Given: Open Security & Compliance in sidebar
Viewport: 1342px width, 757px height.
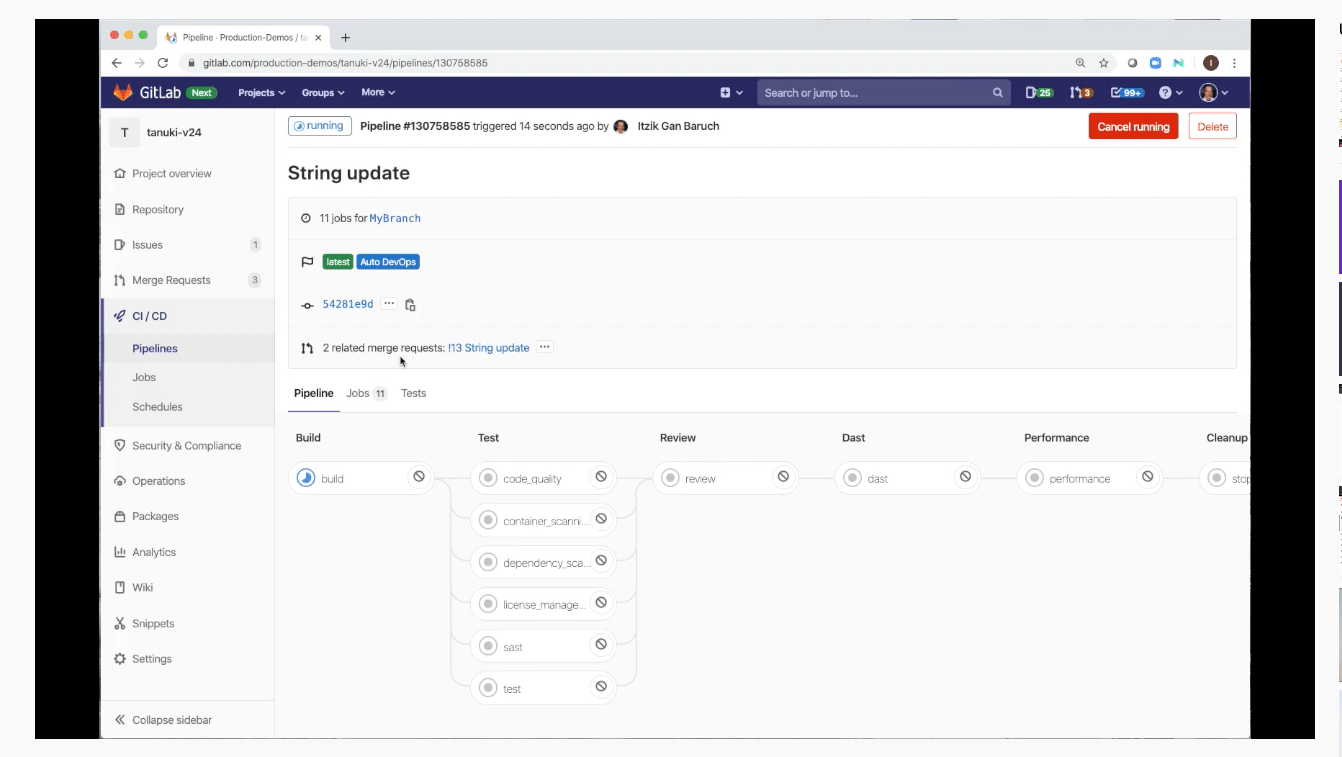Looking at the screenshot, I should pyautogui.click(x=187, y=446).
